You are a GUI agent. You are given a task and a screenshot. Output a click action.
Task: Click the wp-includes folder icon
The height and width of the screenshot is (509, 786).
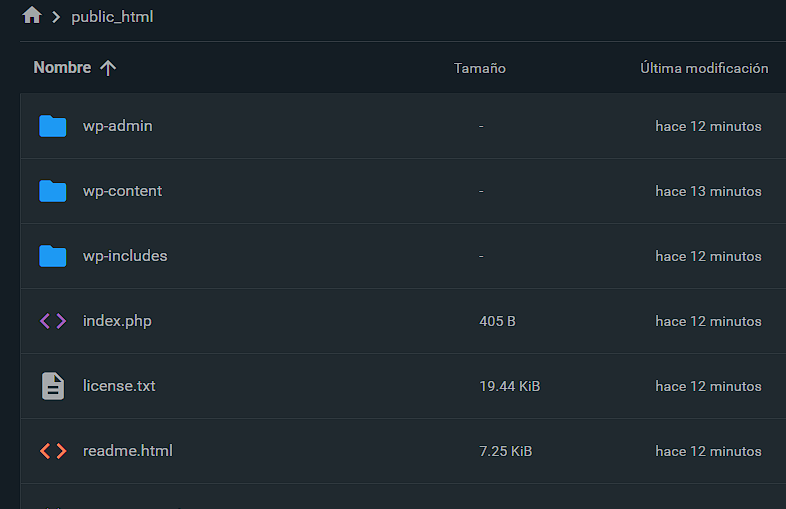tap(53, 256)
